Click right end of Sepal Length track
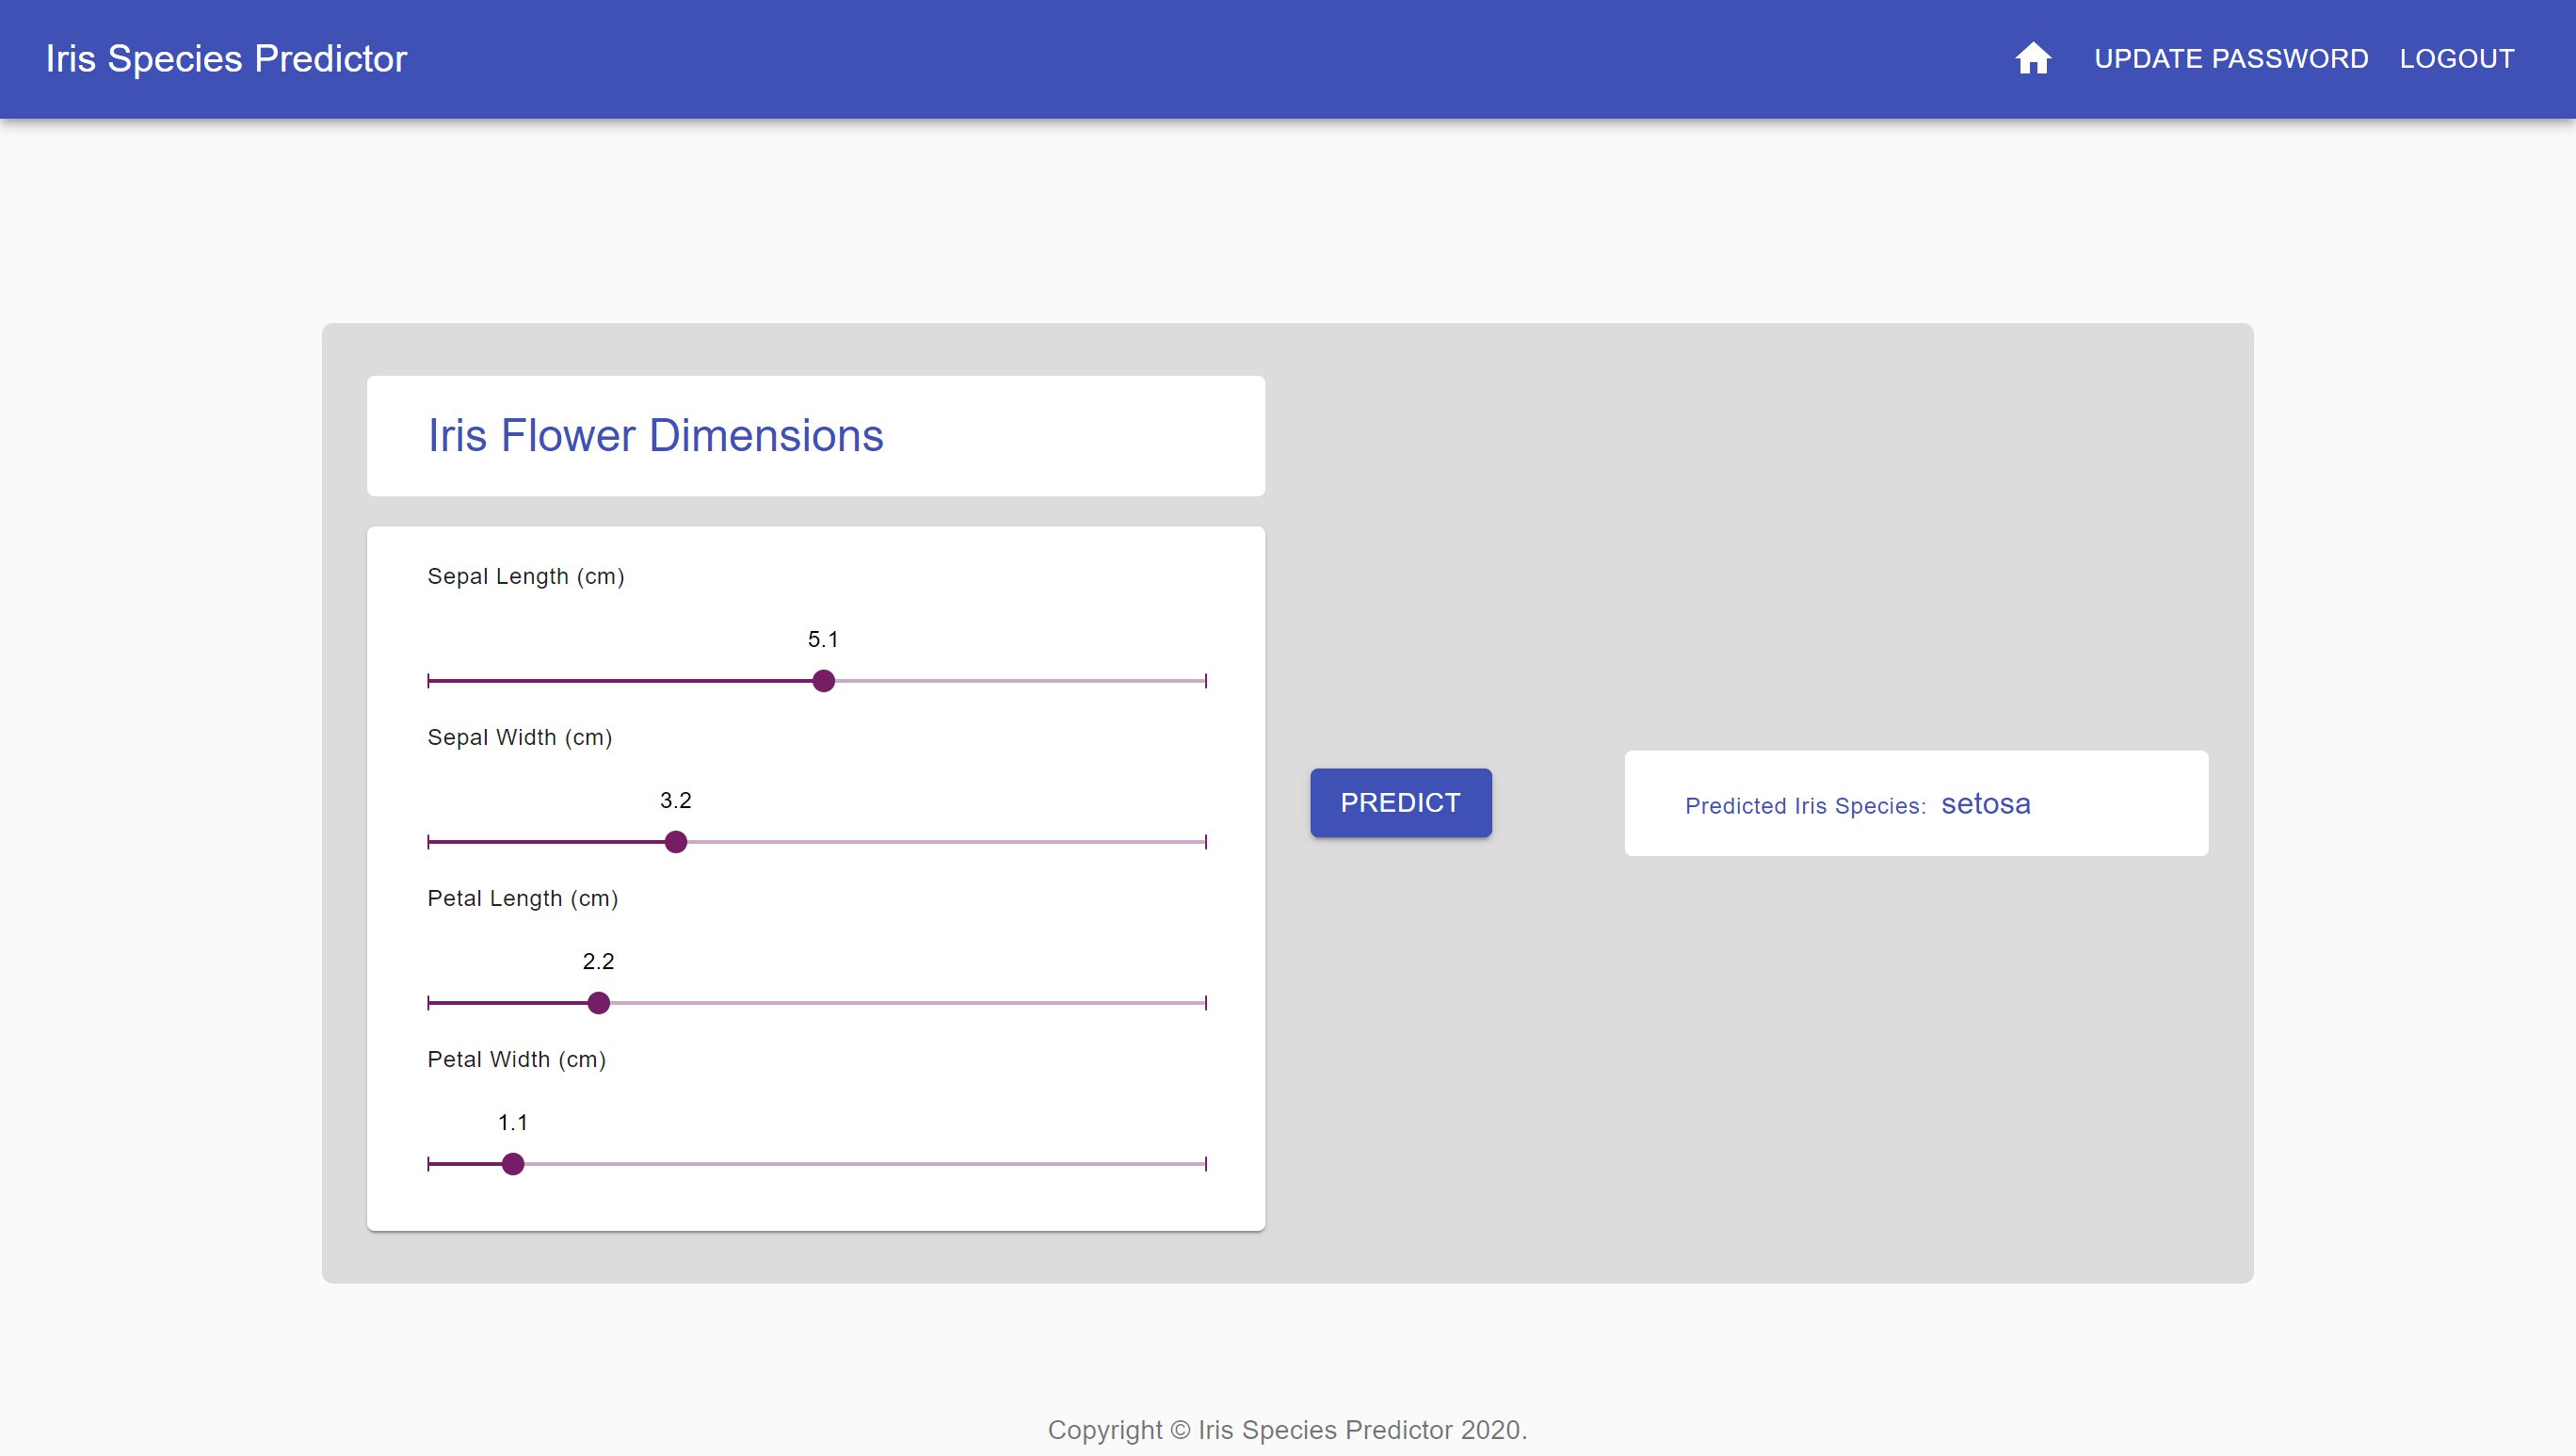Screen dimensions: 2576x1456 coord(1203,681)
